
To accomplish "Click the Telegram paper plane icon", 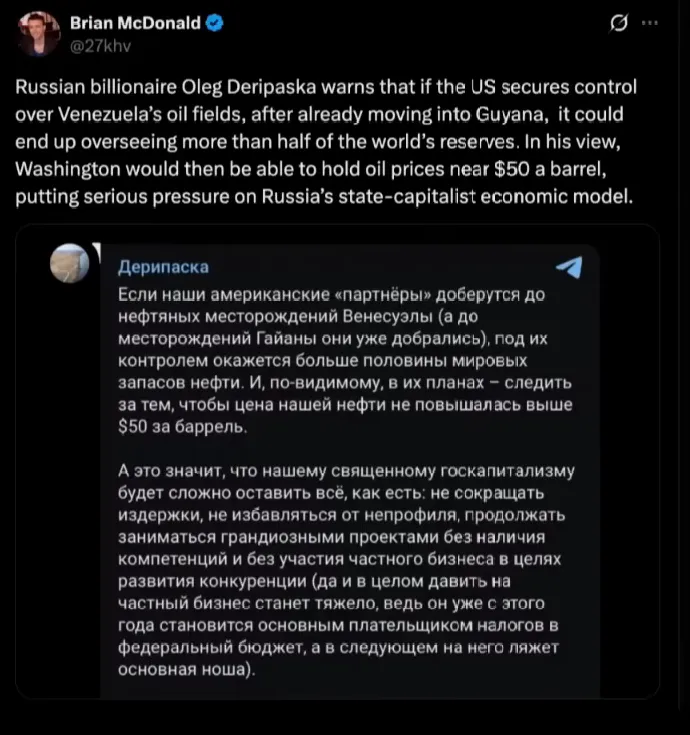I will (x=568, y=266).
